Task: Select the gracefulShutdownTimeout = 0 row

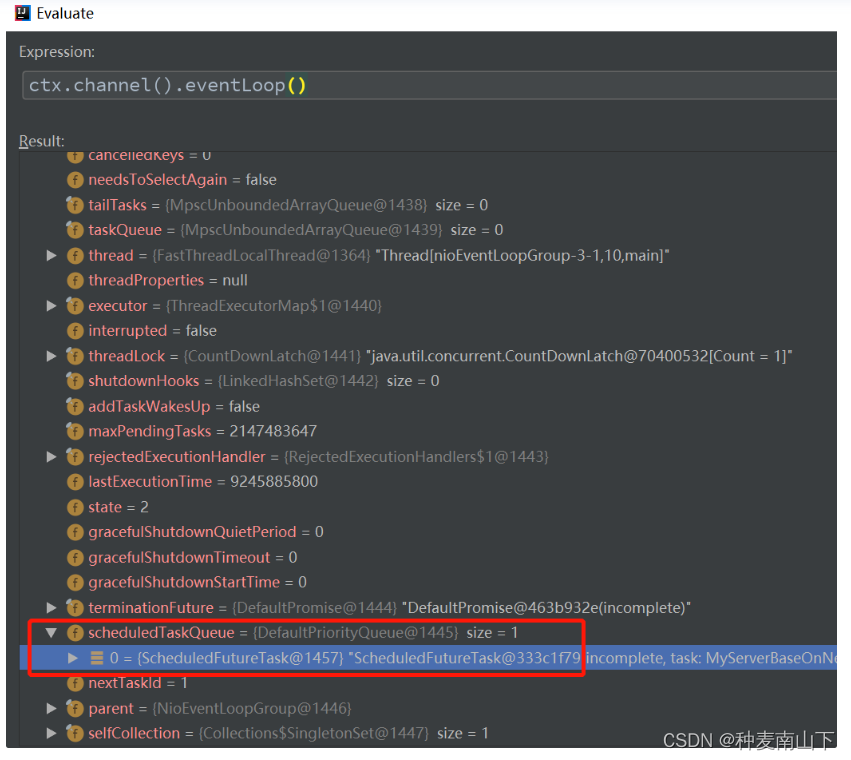Action: 428,557
